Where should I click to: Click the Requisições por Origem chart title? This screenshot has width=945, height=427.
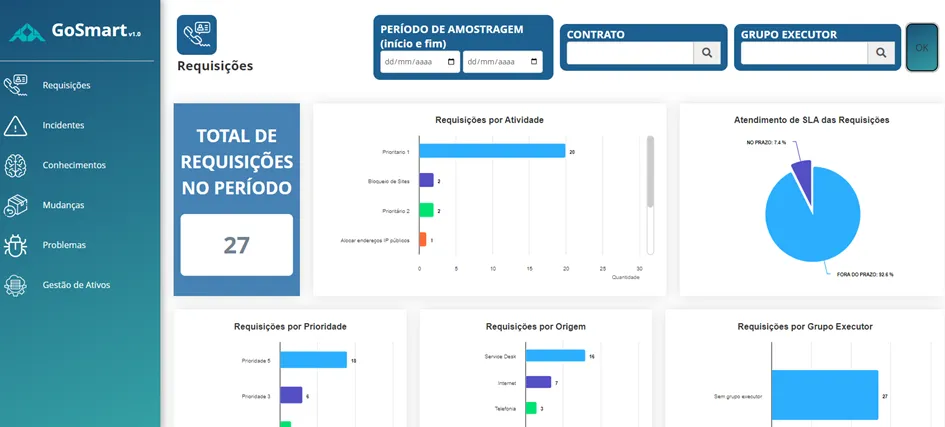[536, 326]
